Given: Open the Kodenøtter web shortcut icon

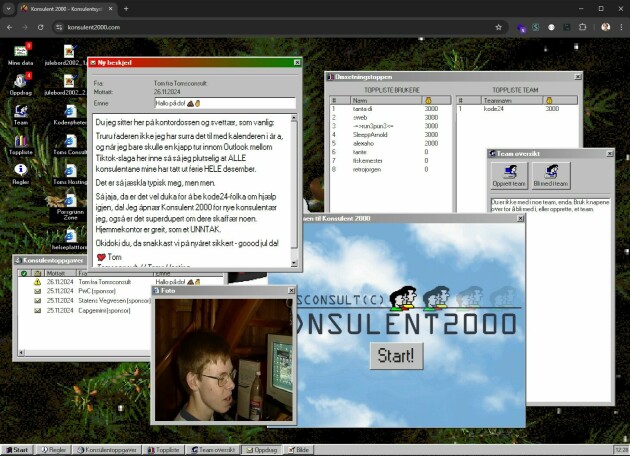Looking at the screenshot, I should pyautogui.click(x=70, y=114).
